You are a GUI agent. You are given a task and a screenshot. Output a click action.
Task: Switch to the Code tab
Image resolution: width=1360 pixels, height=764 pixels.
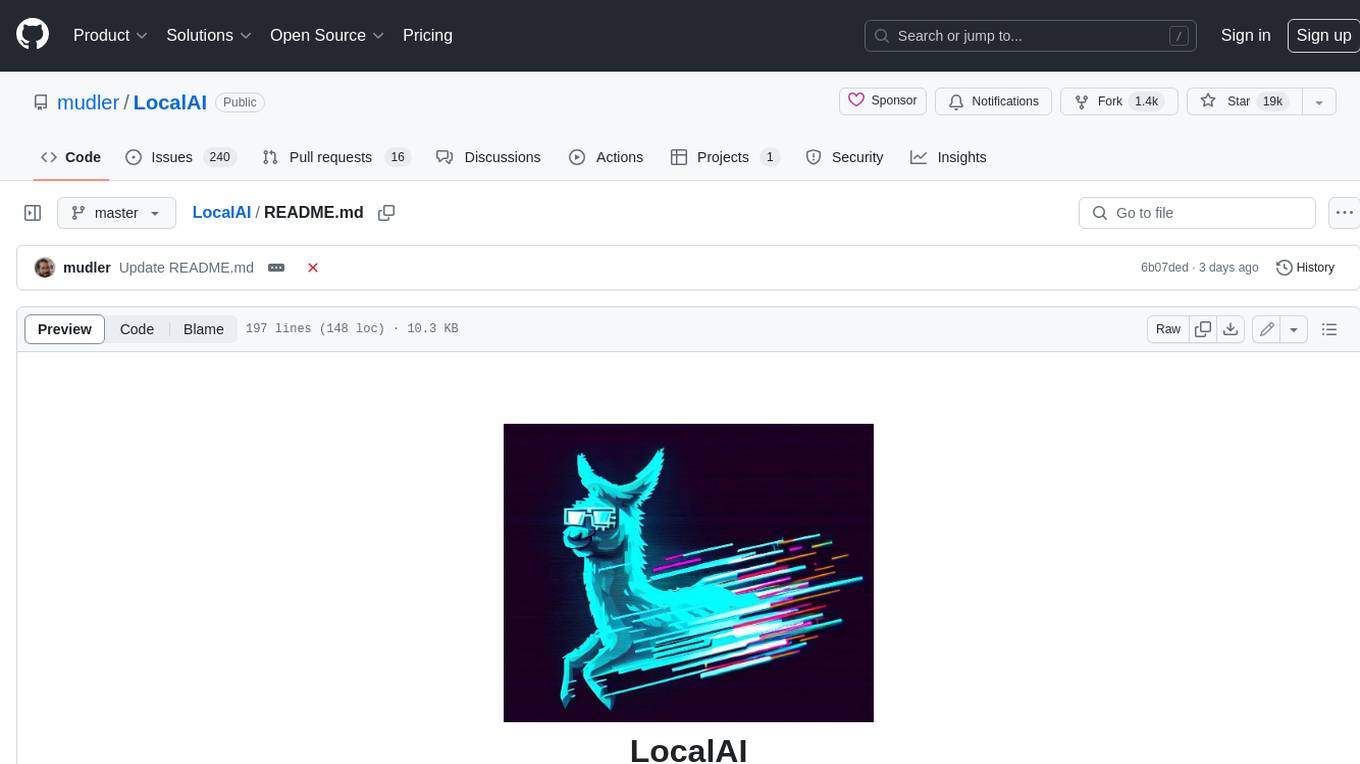pos(71,157)
